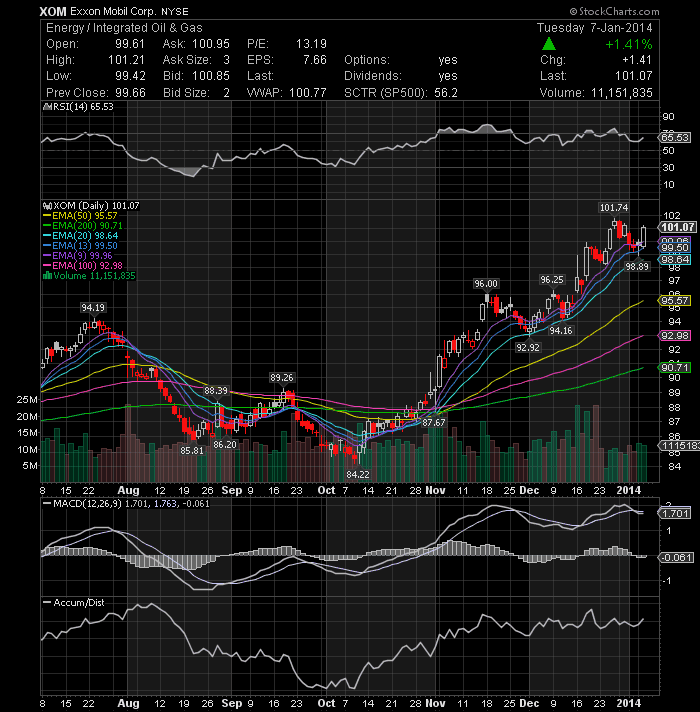Click the Ask price 100.95
This screenshot has height=712, width=700.
point(211,44)
